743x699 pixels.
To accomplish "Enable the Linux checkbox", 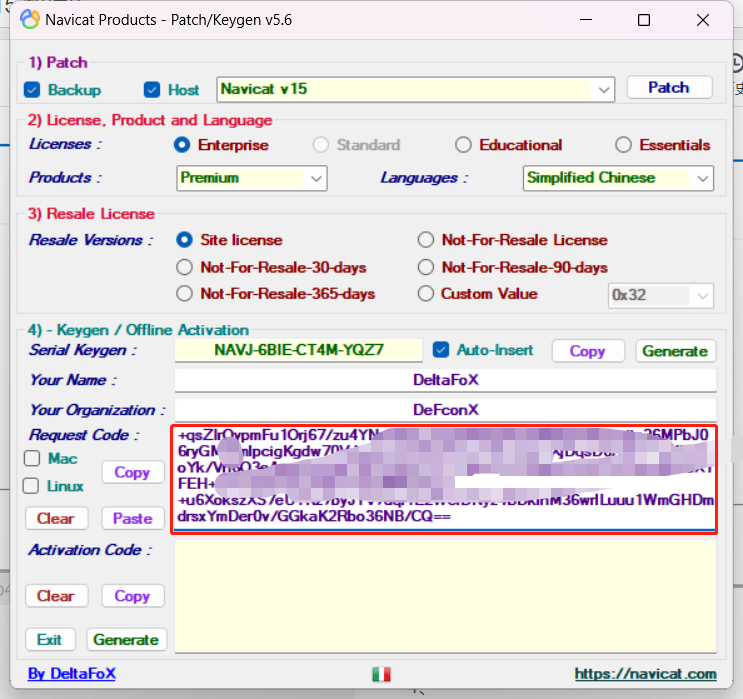I will pyautogui.click(x=32, y=486).
